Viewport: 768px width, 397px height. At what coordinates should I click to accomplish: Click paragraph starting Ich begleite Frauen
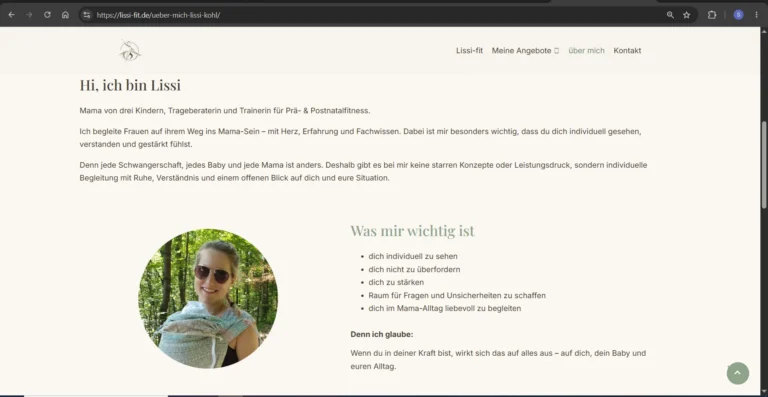(x=360, y=138)
